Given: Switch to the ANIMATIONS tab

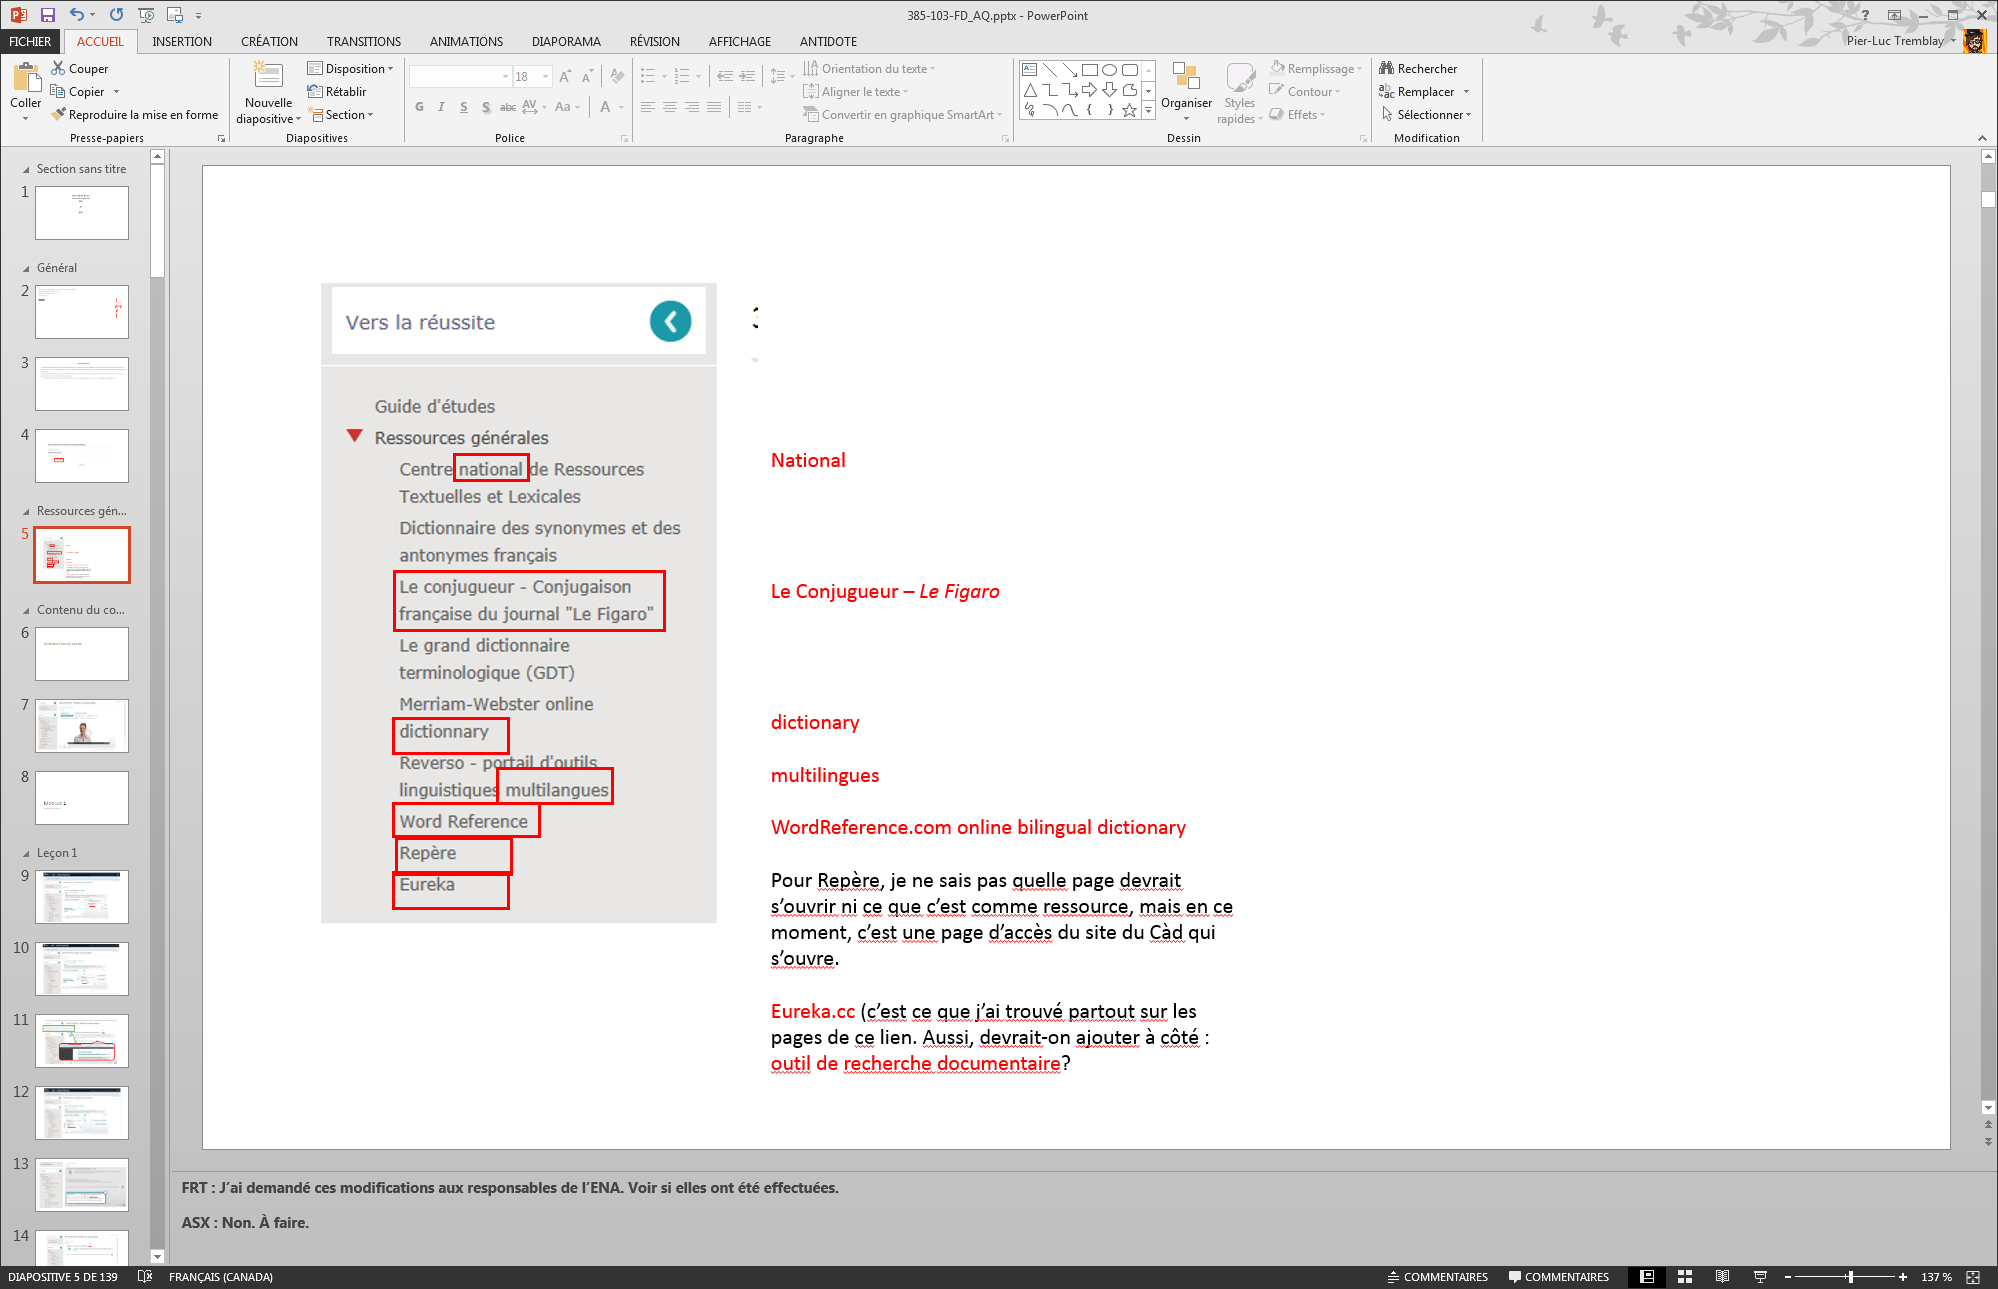Looking at the screenshot, I should click(466, 41).
